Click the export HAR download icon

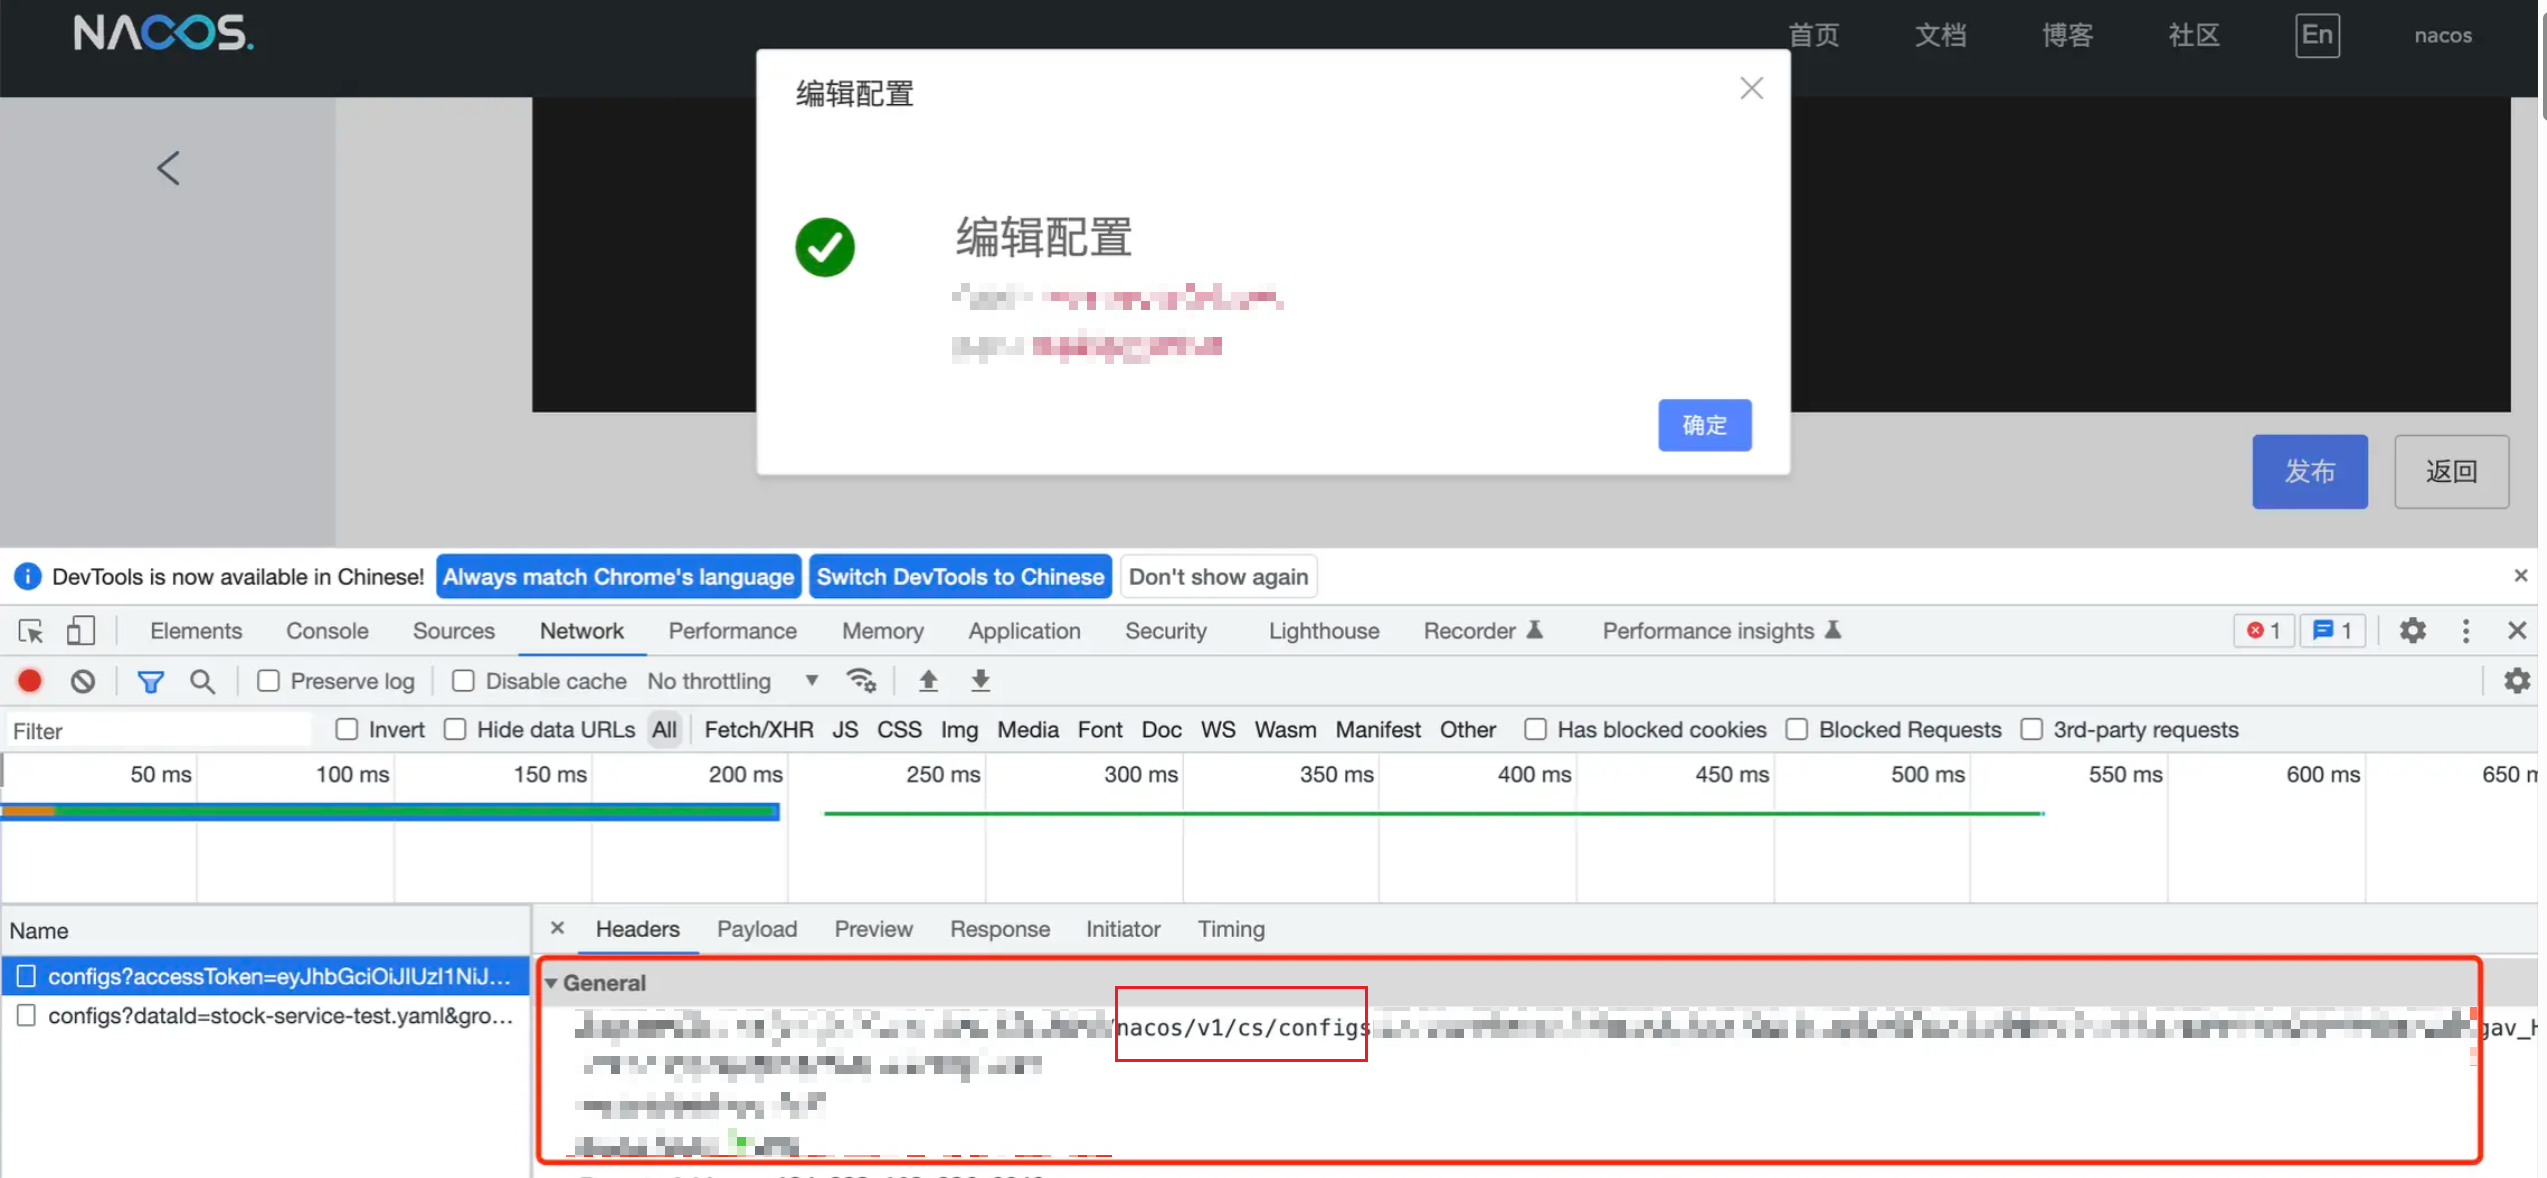pyautogui.click(x=980, y=681)
